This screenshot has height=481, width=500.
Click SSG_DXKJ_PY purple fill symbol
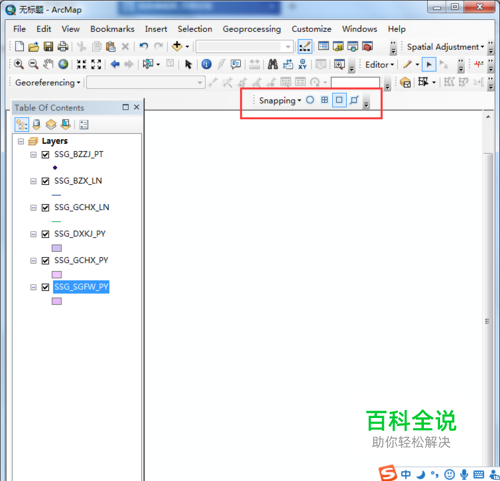click(57, 248)
